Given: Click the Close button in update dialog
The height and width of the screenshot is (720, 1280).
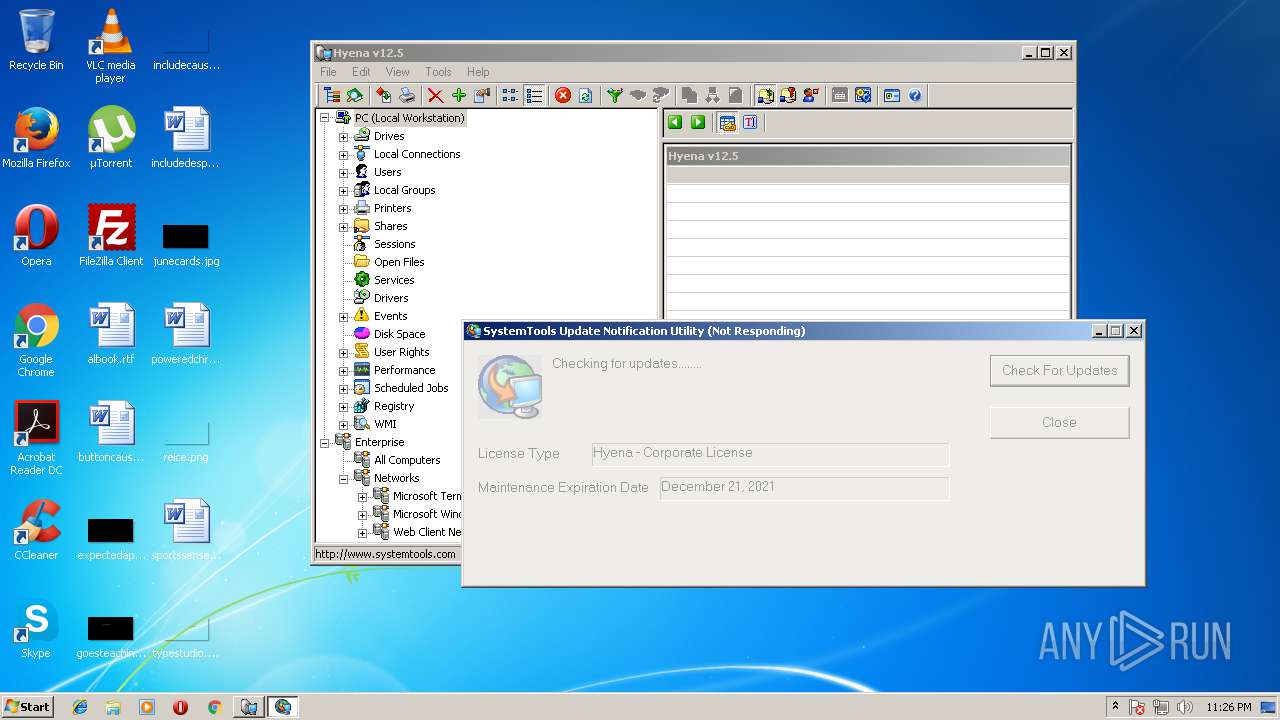Looking at the screenshot, I should click(x=1060, y=422).
